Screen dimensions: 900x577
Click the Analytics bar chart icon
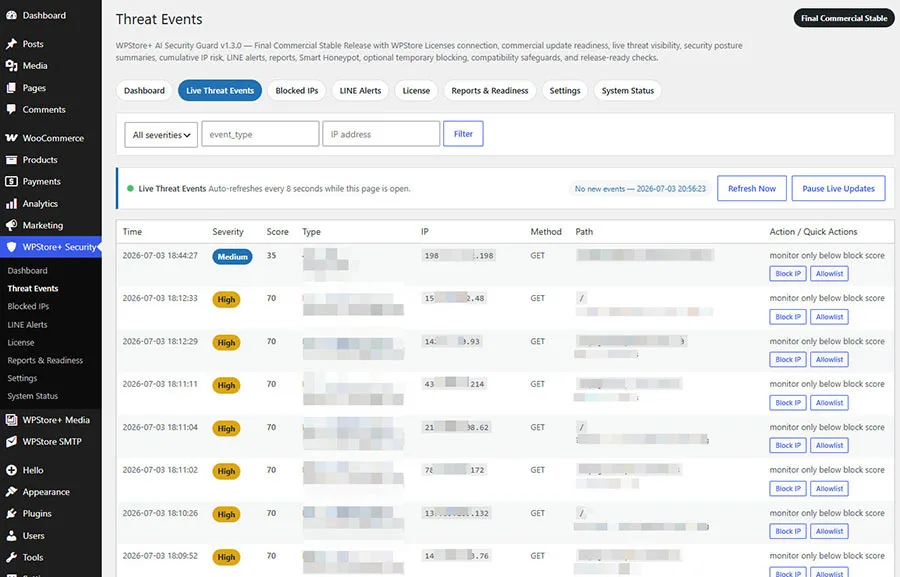[x=11, y=203]
